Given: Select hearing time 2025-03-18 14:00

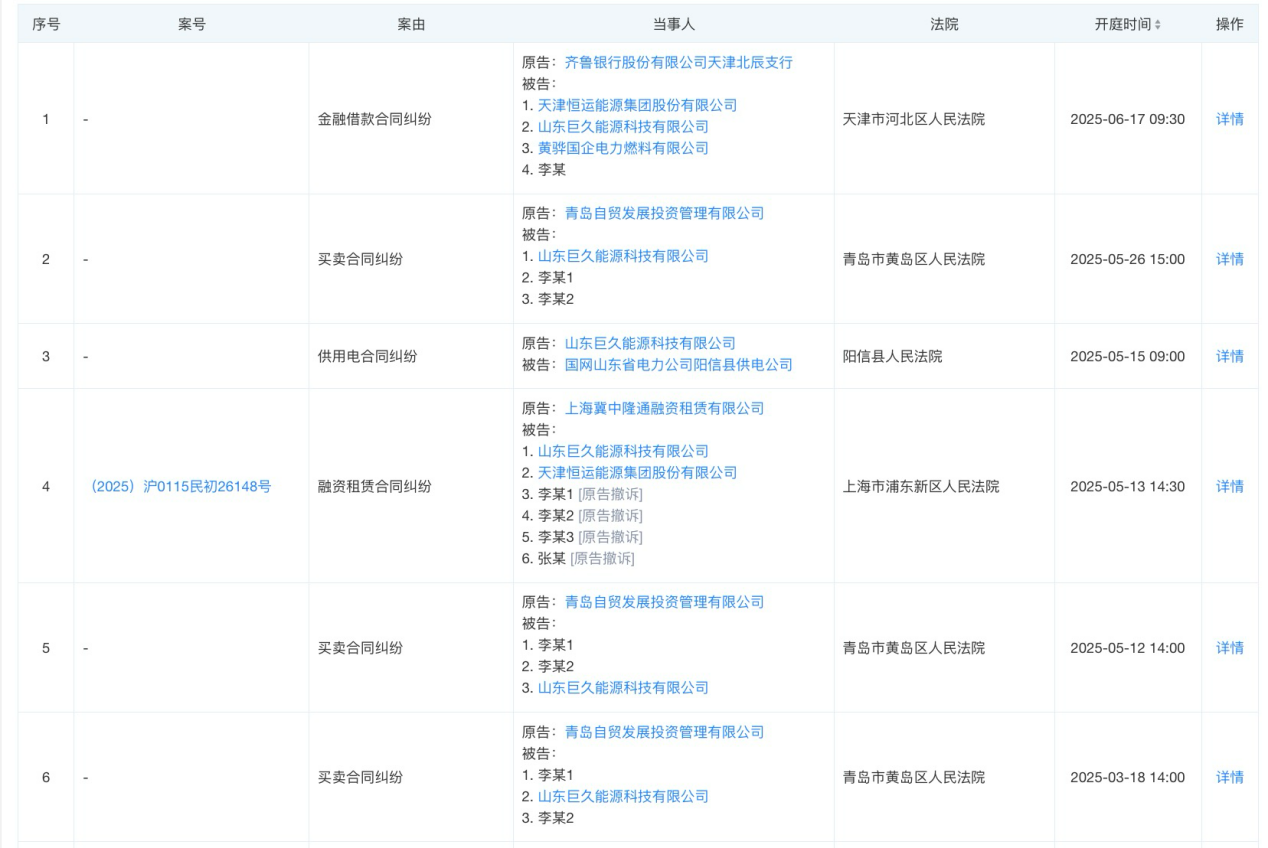Looking at the screenshot, I should coord(1127,777).
